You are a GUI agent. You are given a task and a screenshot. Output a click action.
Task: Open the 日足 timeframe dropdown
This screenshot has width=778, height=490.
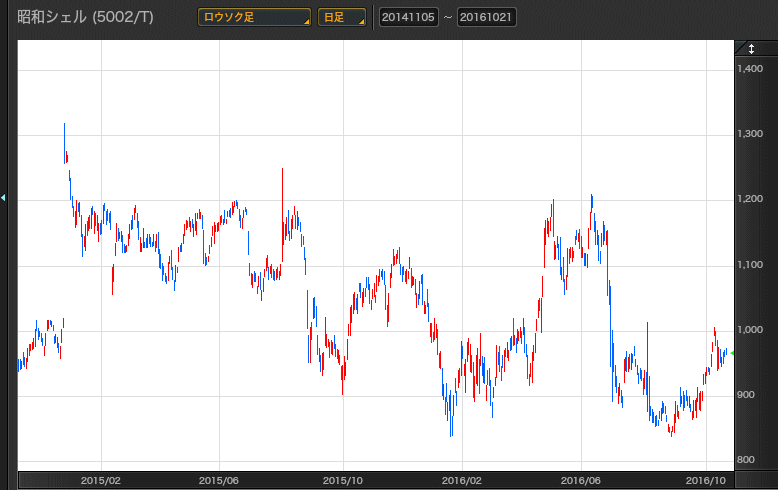point(342,17)
